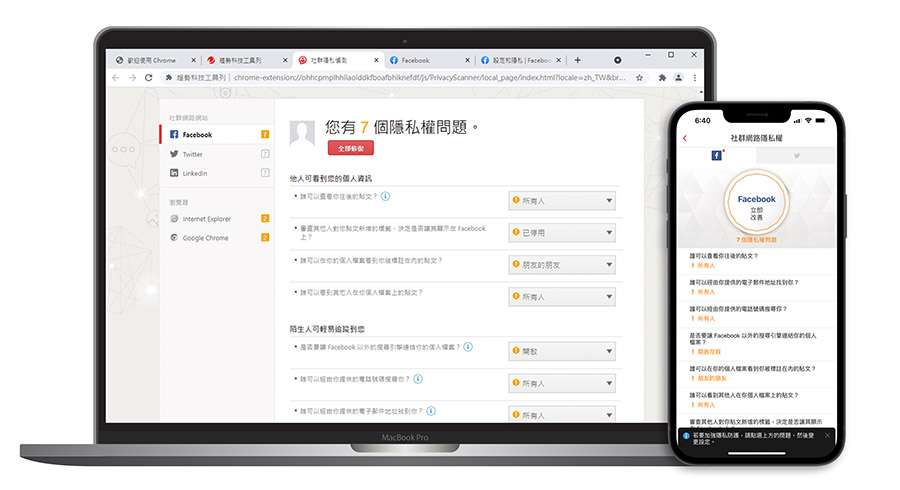Screen dimensions: 900x490
Task: Close the 社群隱私偵測 tab
Action: point(376,60)
